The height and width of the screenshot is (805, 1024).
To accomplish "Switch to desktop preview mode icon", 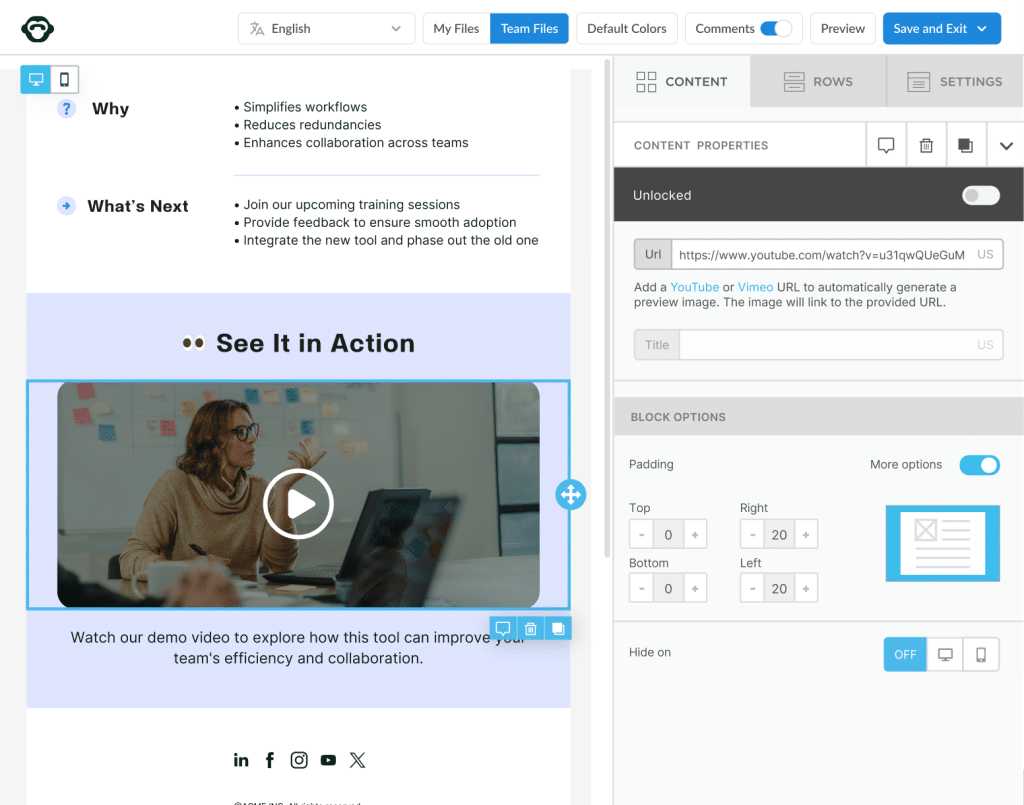I will coord(36,80).
